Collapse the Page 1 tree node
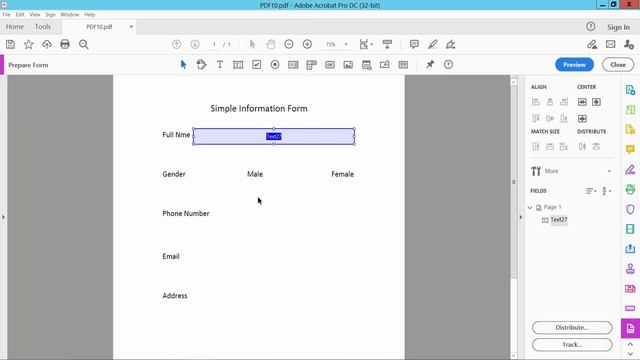This screenshot has height=360, width=640. [530, 207]
